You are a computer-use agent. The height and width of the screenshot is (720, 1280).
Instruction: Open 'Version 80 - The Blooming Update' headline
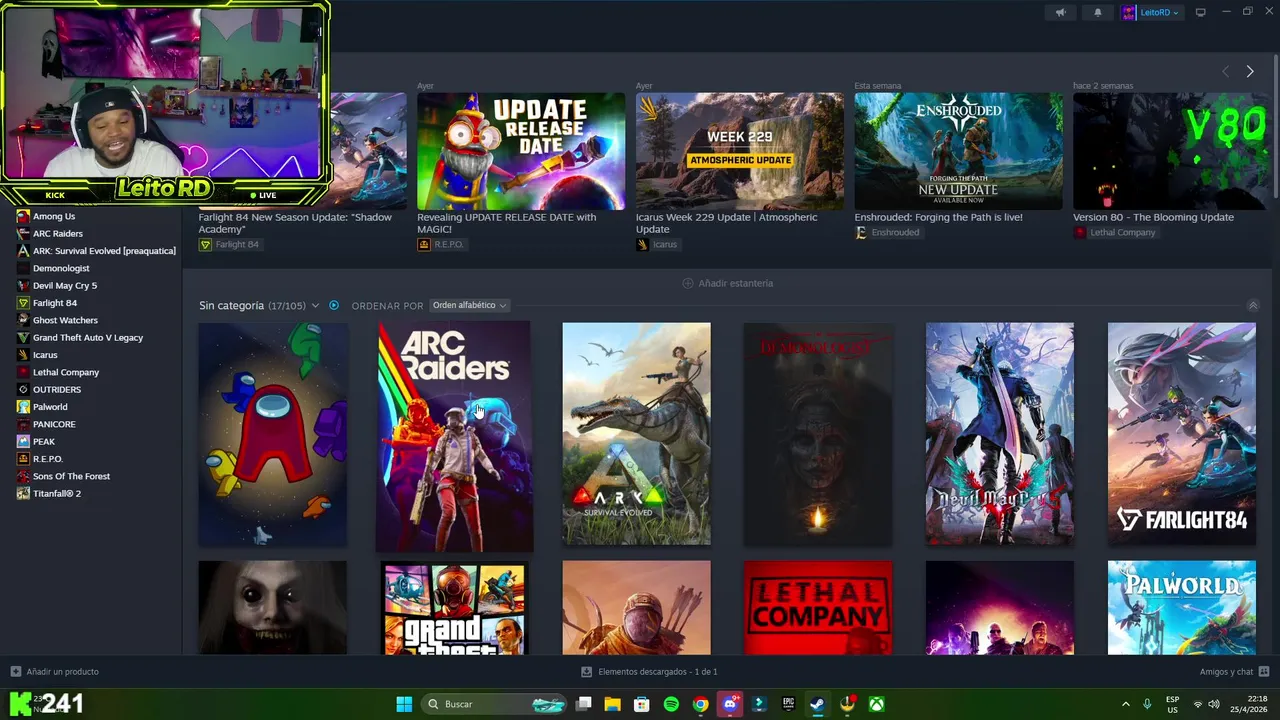[x=1153, y=217]
